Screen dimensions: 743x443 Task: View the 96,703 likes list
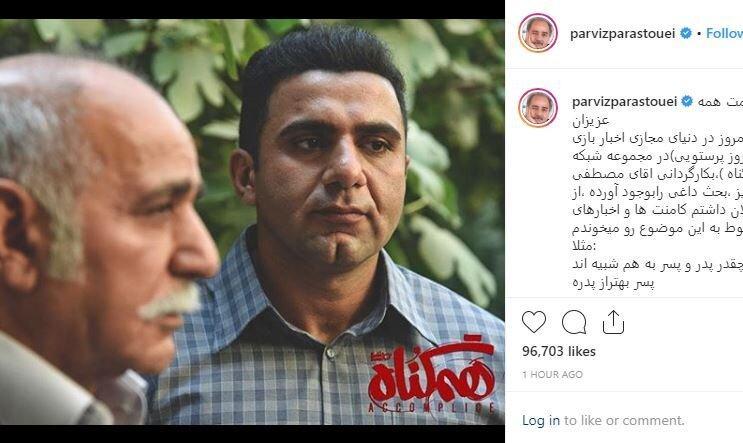point(559,352)
